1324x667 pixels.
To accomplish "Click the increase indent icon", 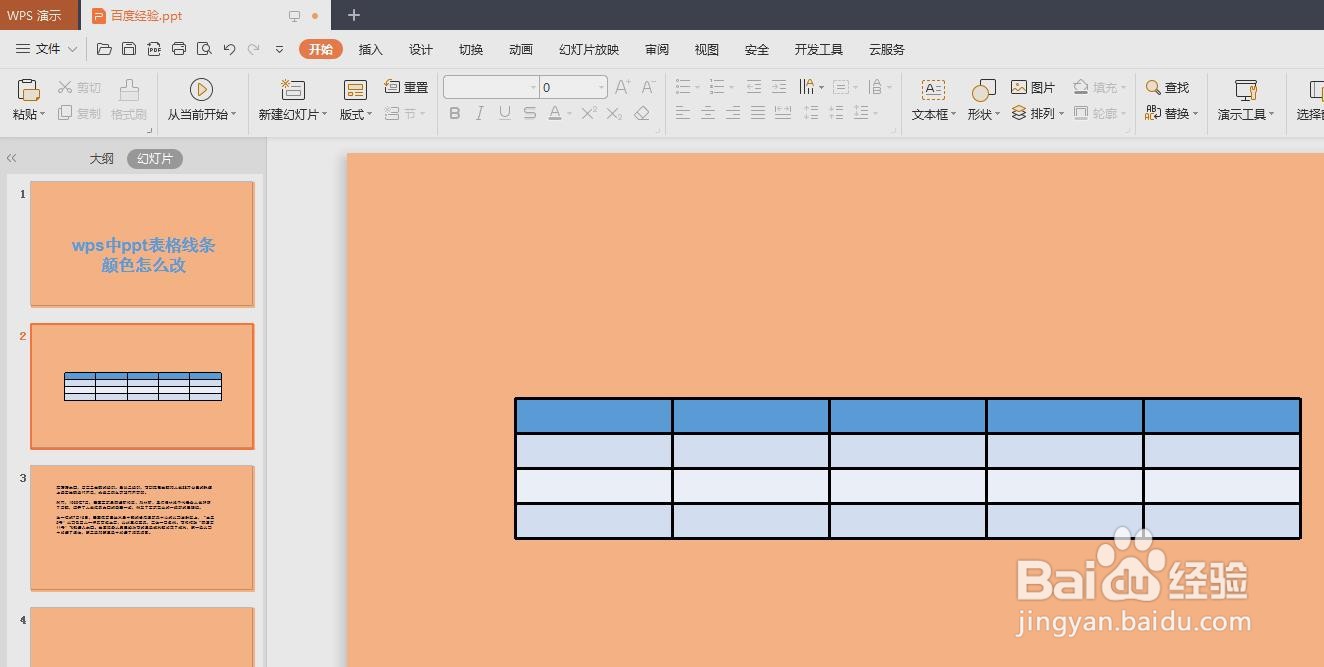I will (x=780, y=88).
